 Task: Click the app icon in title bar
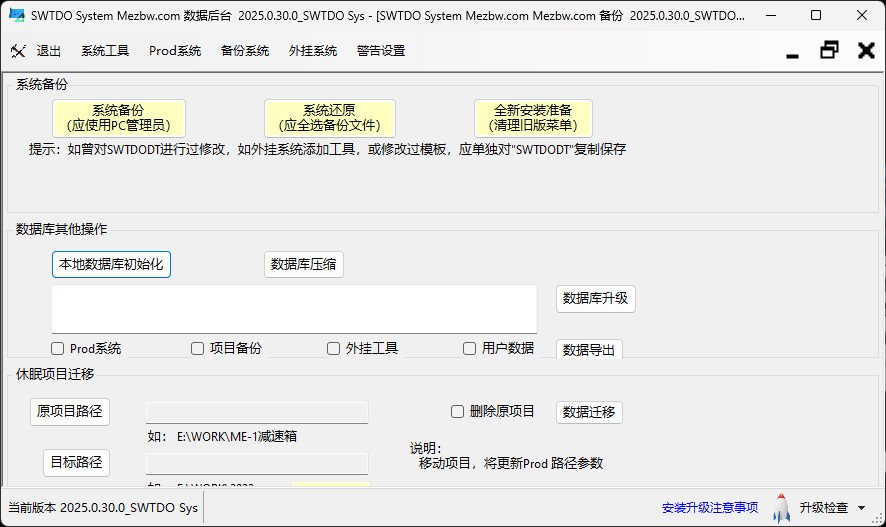(16, 16)
